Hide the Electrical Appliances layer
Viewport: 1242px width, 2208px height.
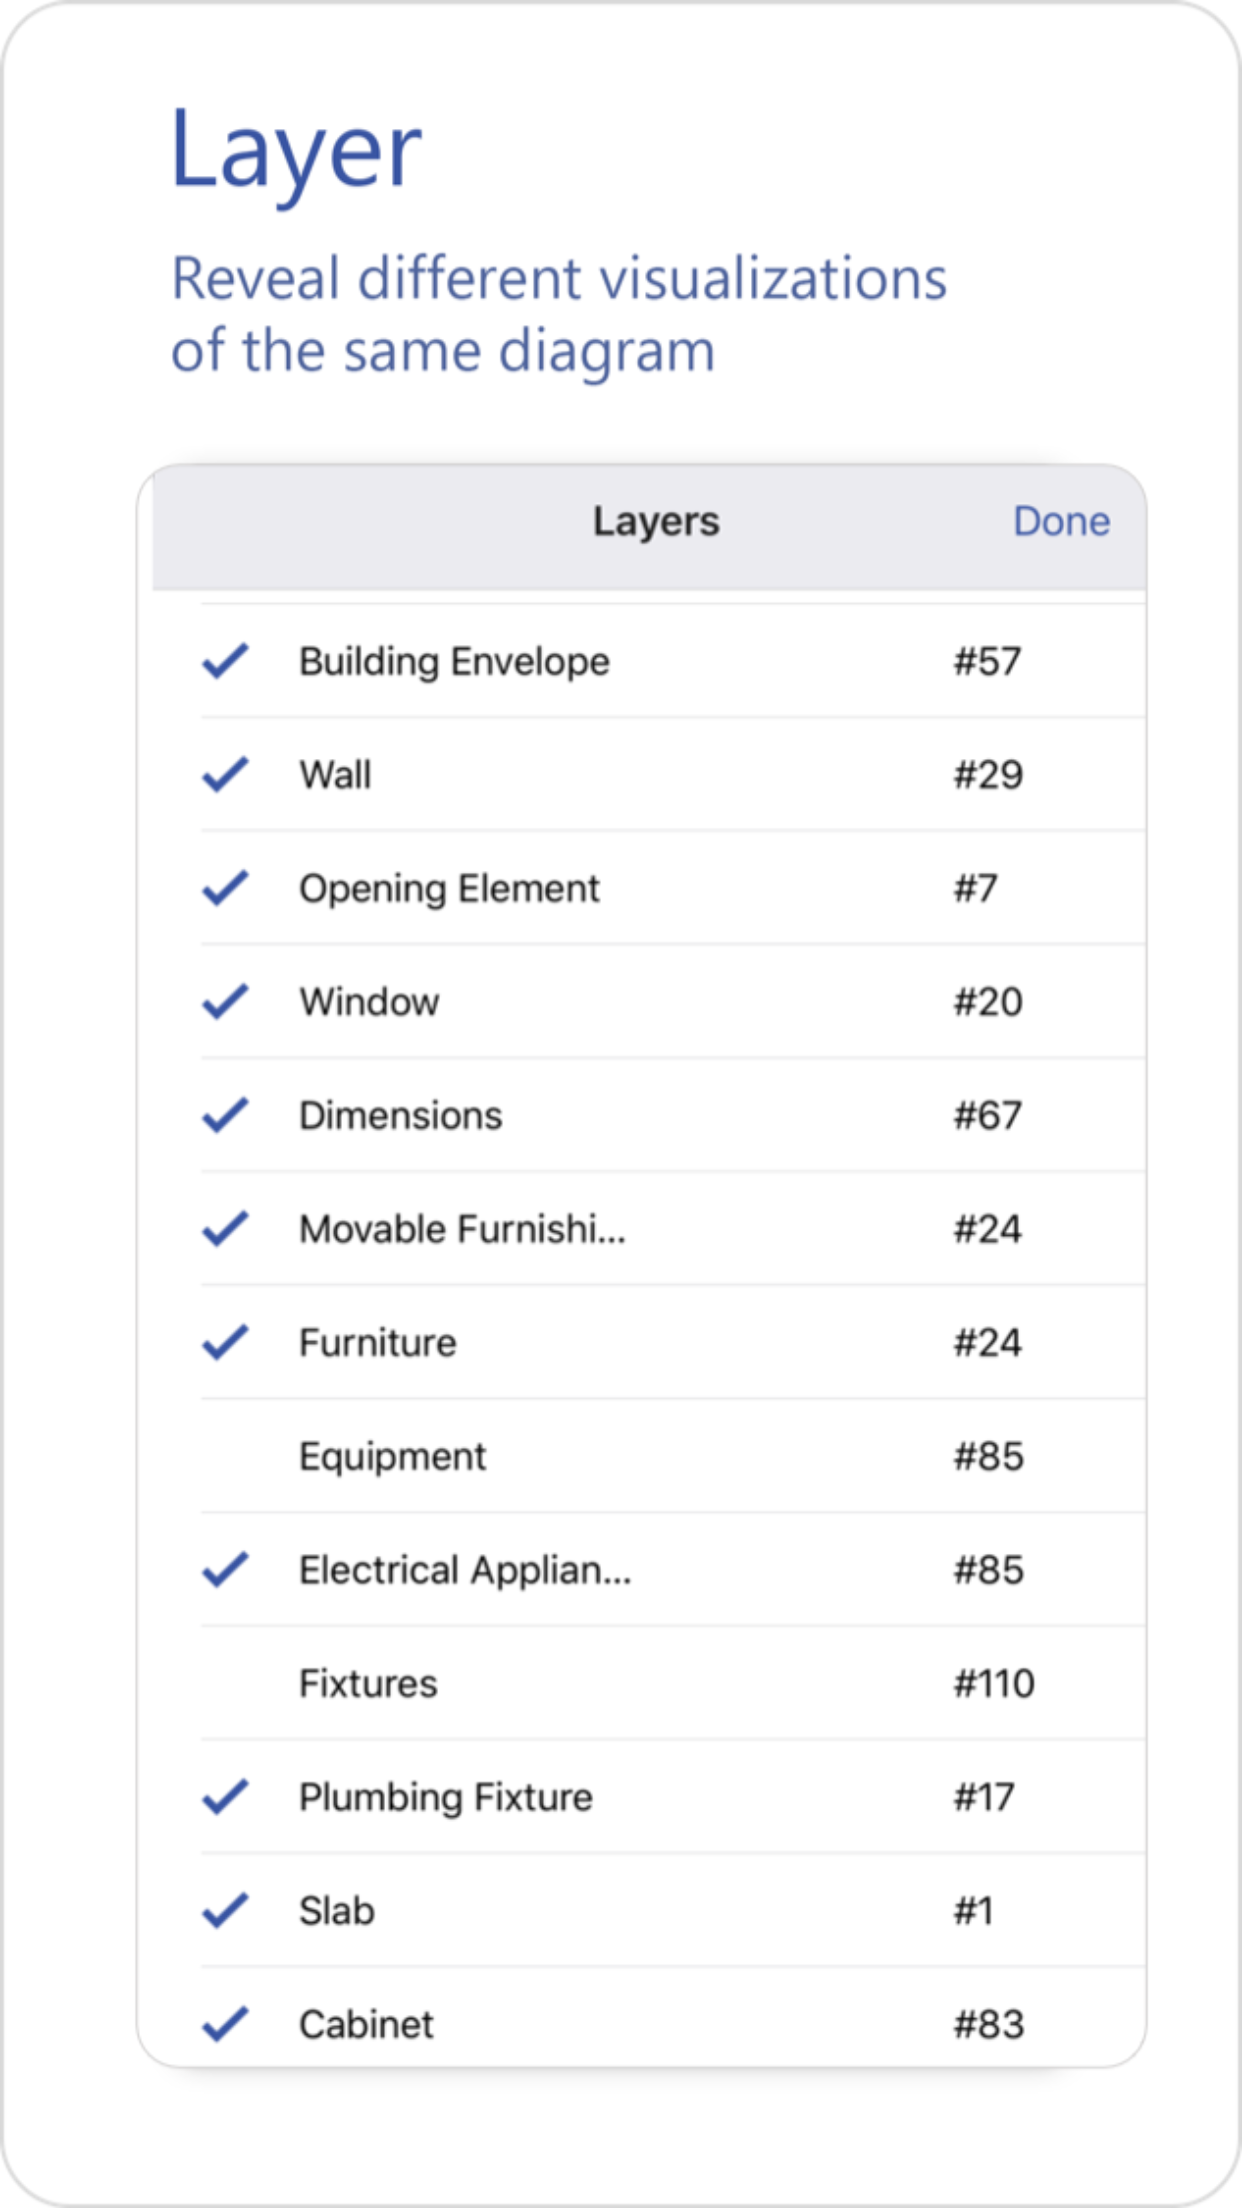point(226,1570)
